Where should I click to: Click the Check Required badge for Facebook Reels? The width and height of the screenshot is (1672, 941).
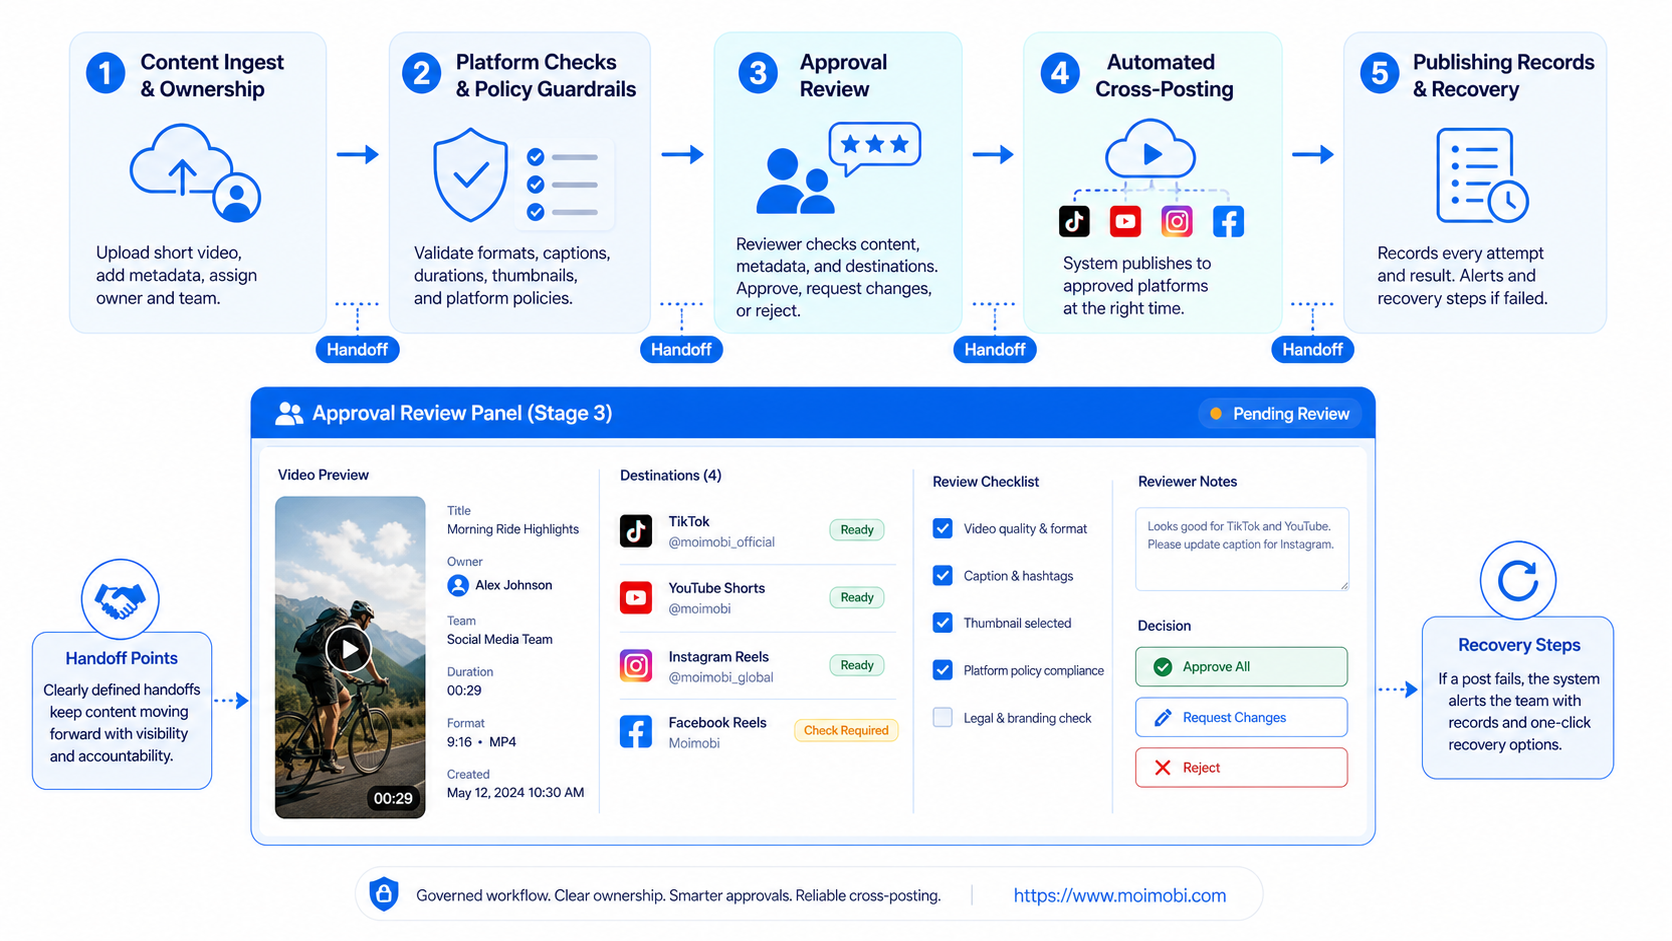pos(846,730)
